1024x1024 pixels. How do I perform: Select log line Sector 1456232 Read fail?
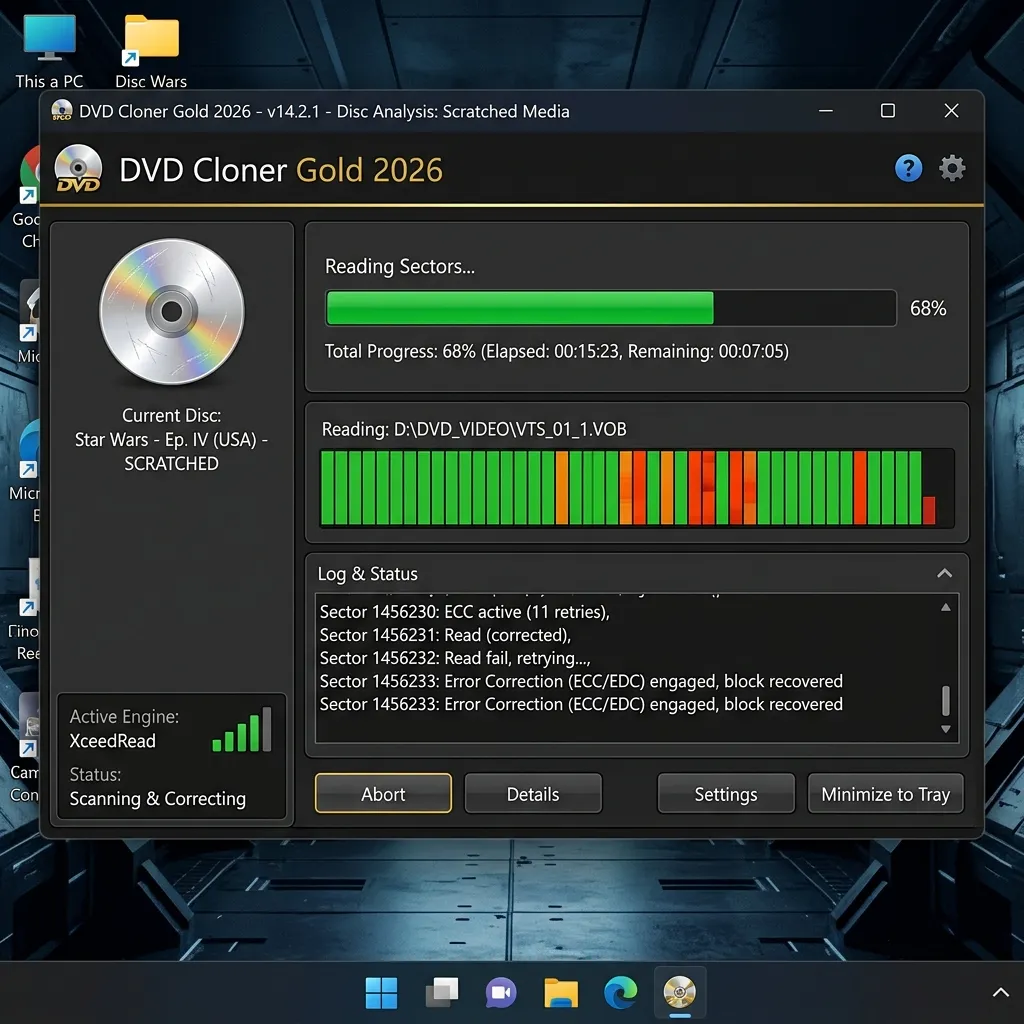click(x=455, y=658)
